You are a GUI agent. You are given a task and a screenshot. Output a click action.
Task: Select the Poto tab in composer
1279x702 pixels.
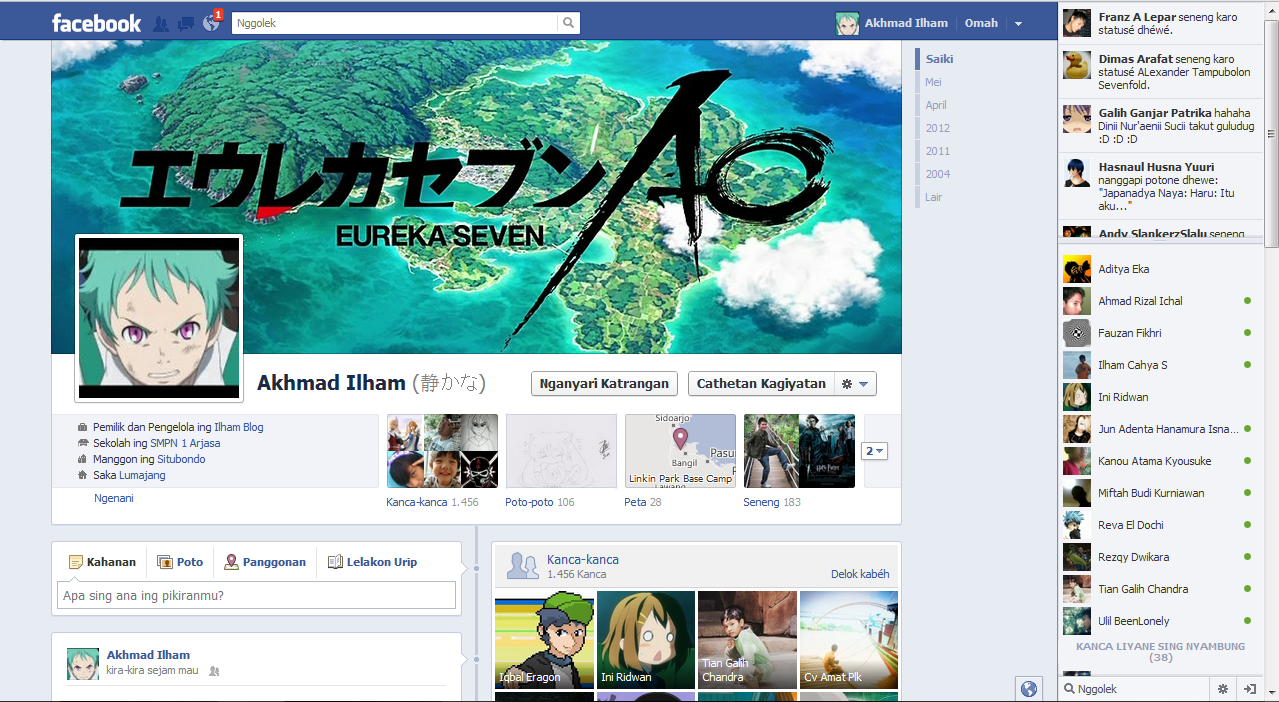pos(180,562)
